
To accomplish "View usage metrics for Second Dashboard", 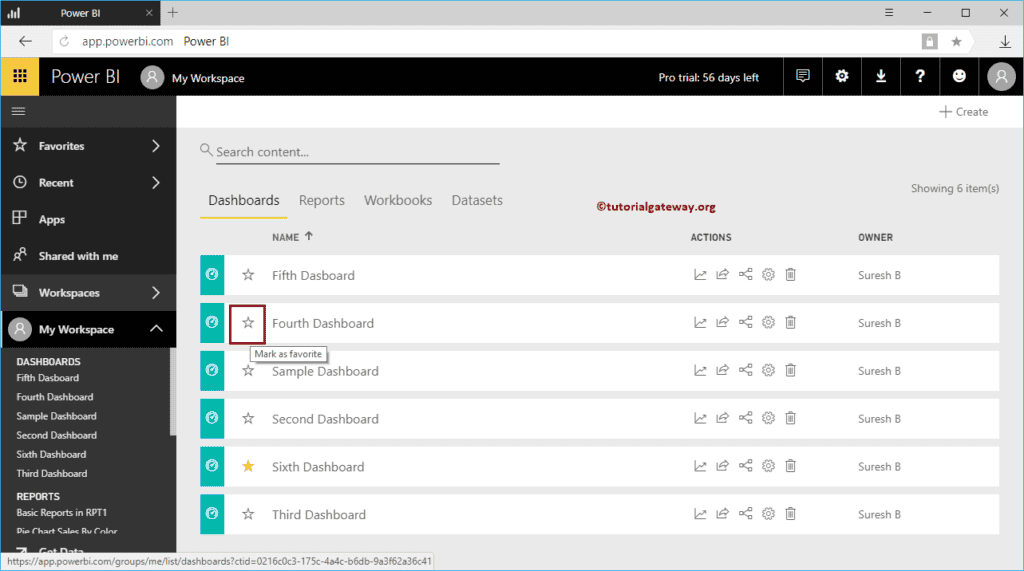I will tap(700, 418).
